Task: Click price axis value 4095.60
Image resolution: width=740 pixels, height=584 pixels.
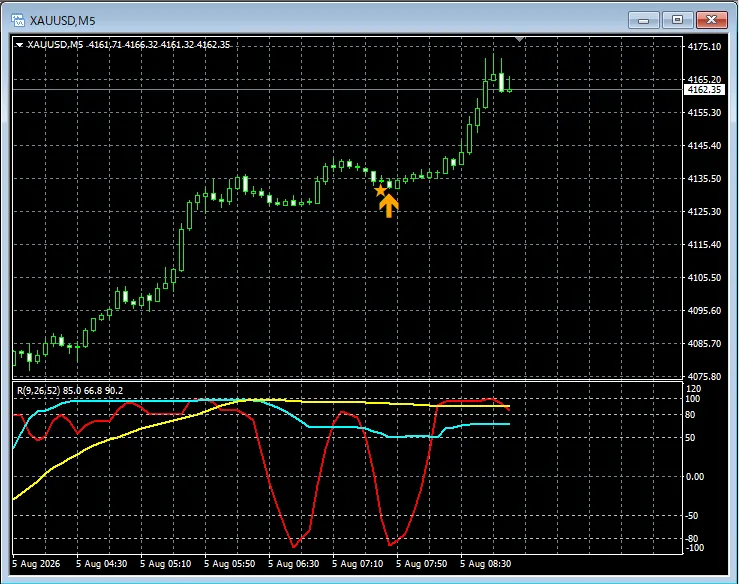Action: (704, 311)
